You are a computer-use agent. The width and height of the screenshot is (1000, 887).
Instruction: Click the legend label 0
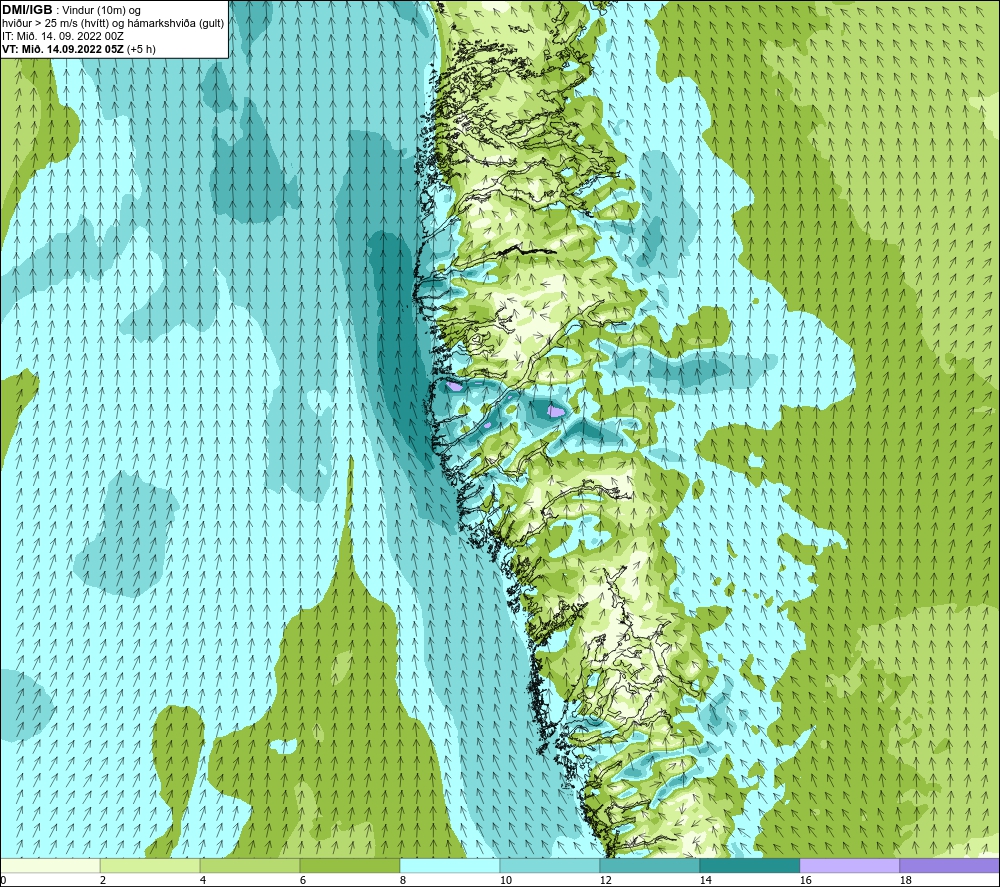(3, 881)
